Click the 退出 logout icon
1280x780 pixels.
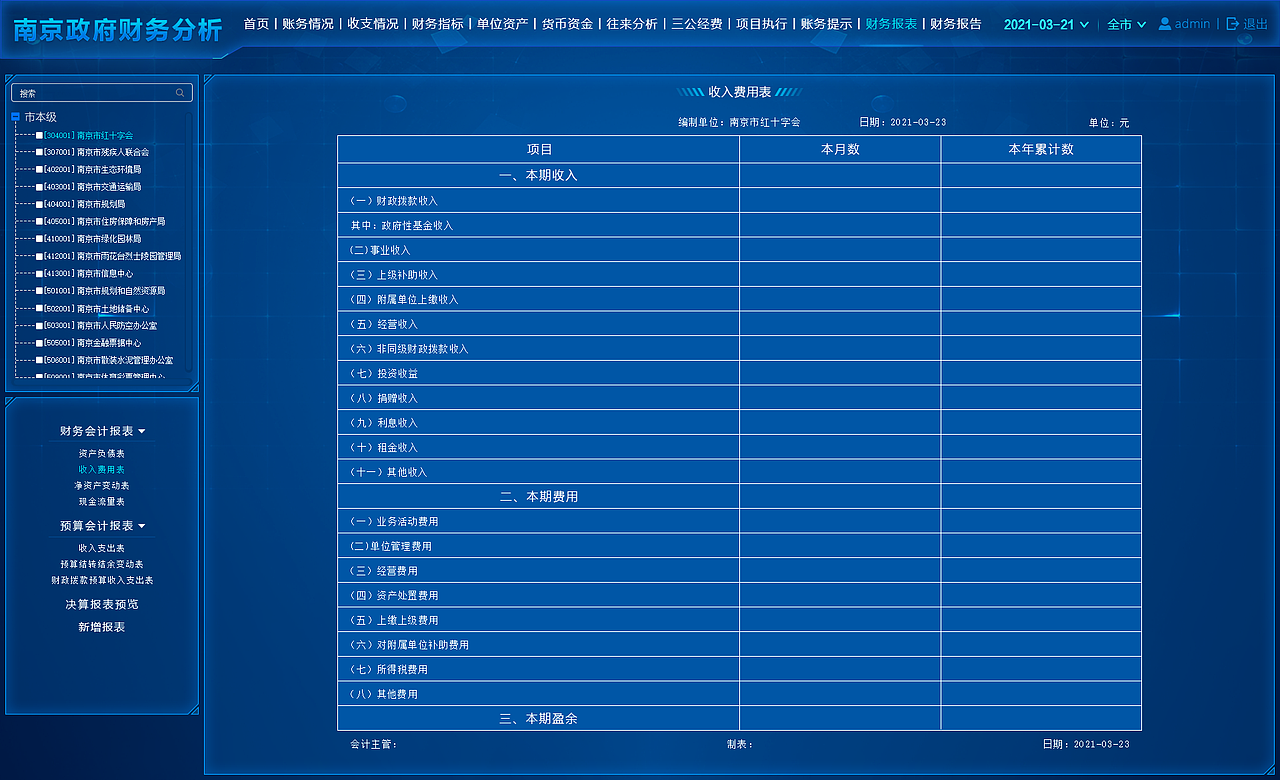(x=1232, y=23)
